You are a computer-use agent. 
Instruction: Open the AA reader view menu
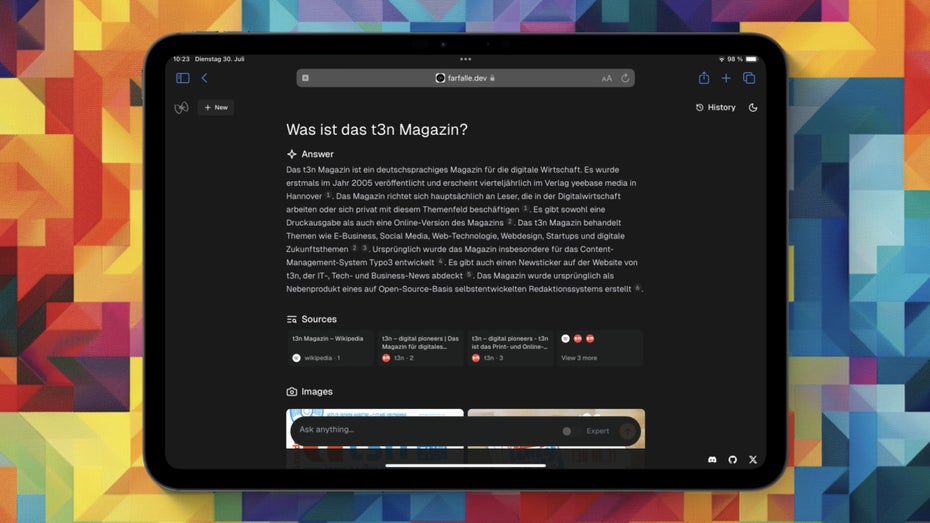click(x=606, y=78)
